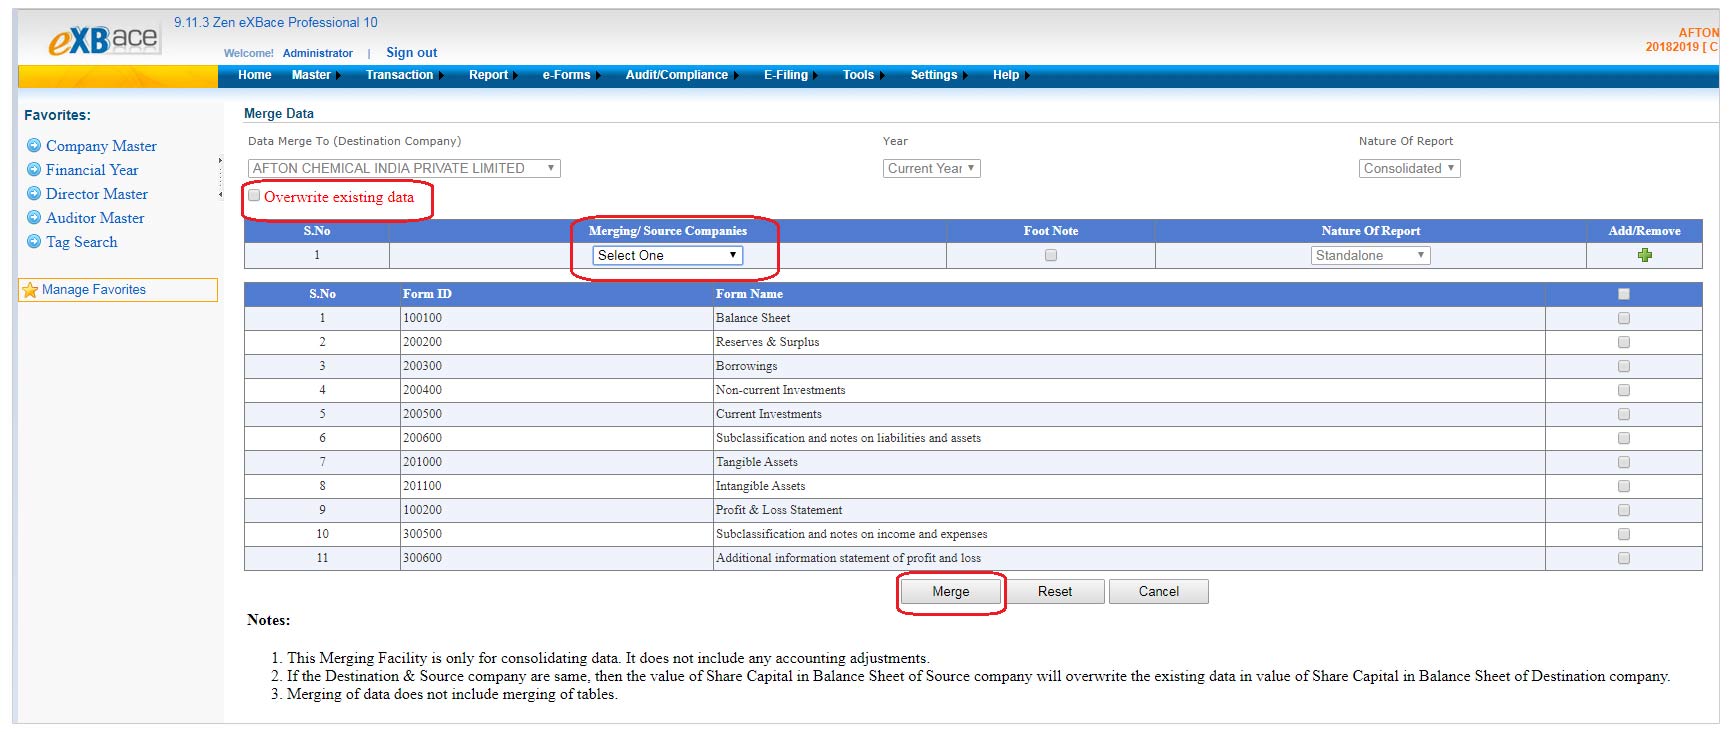Click the Tag Search favorite icon
Image resolution: width=1732 pixels, height=732 pixels.
pos(34,242)
